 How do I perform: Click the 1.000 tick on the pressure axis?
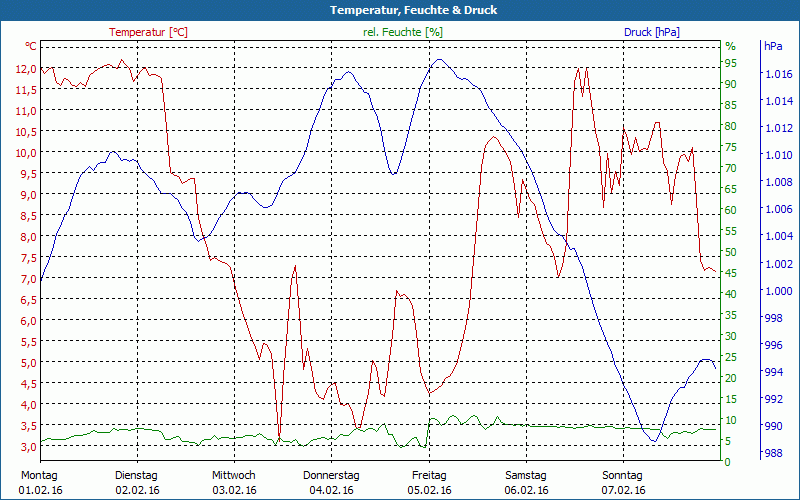pos(777,291)
